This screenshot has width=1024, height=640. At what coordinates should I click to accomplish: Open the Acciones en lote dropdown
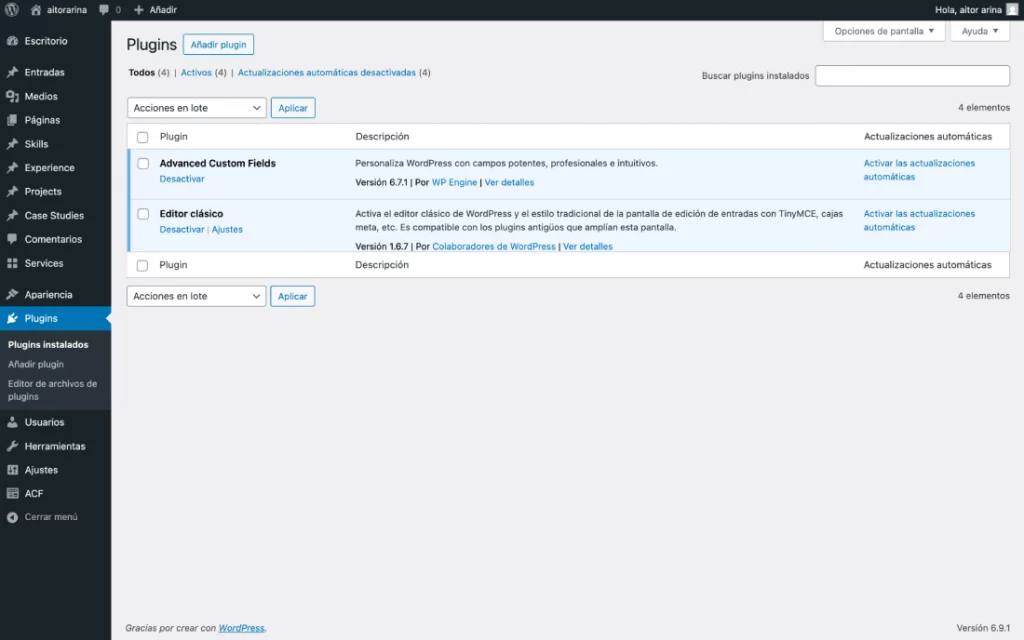tap(195, 107)
